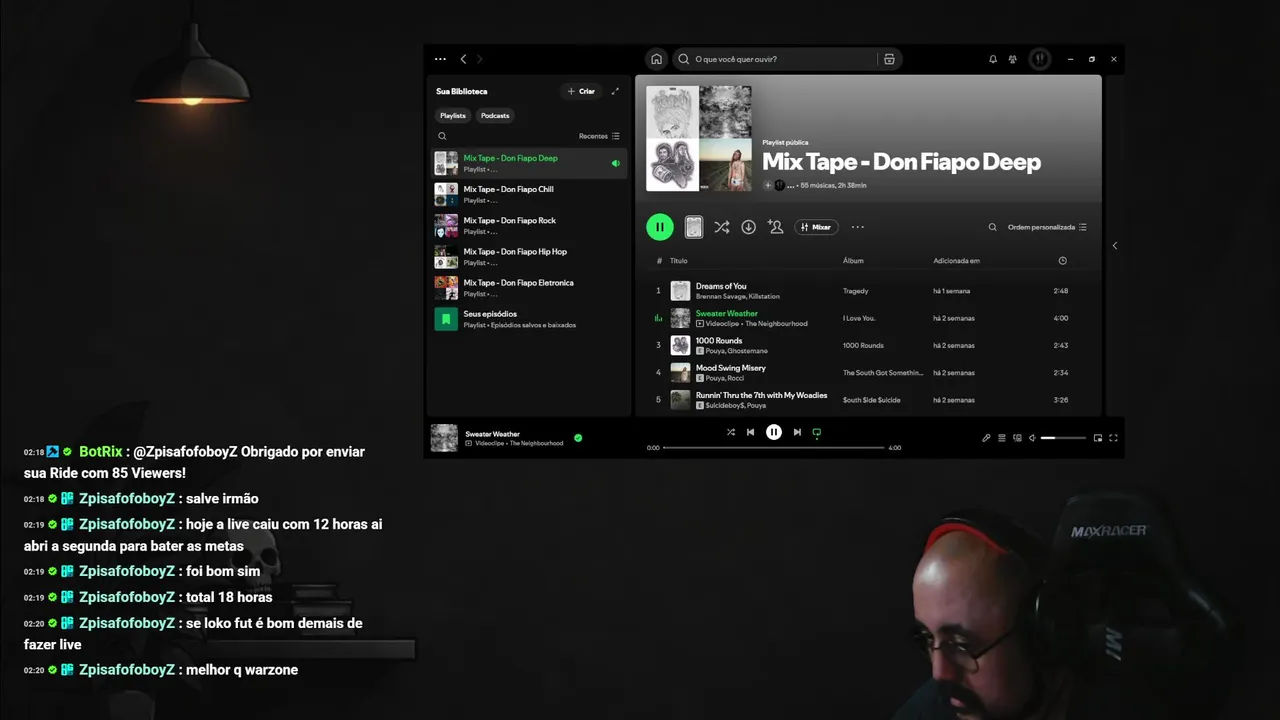Open the artist link Brennan Savage
The image size is (1280, 720).
(720, 297)
